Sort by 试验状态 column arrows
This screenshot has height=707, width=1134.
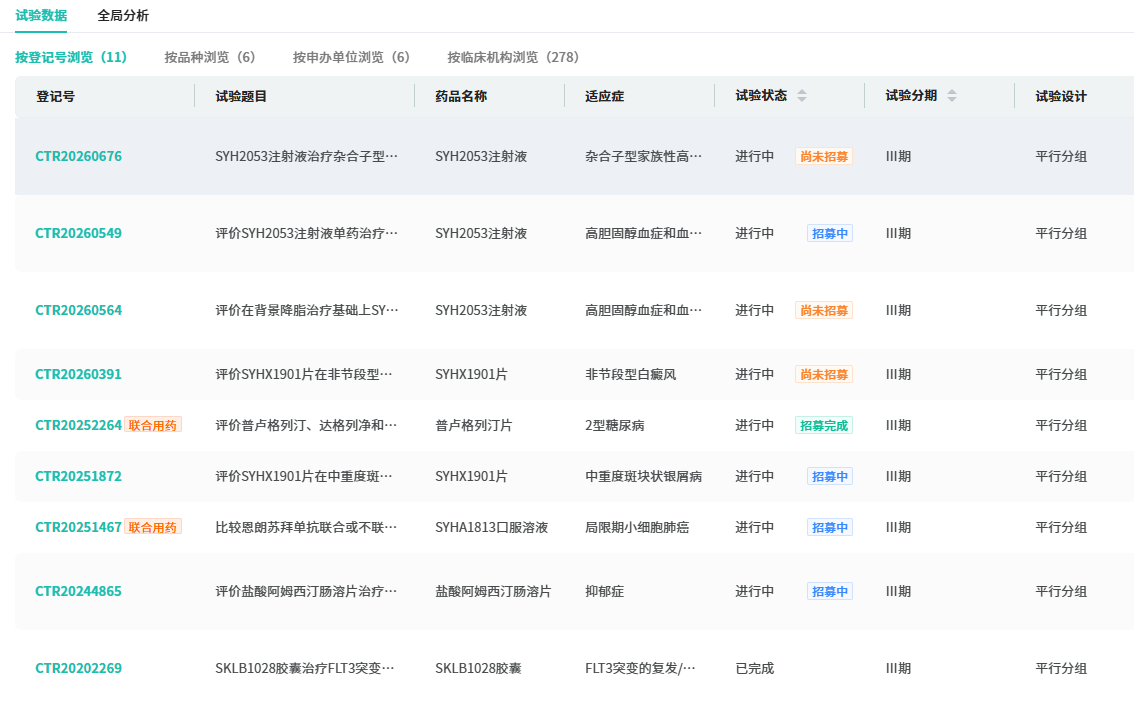click(x=801, y=96)
